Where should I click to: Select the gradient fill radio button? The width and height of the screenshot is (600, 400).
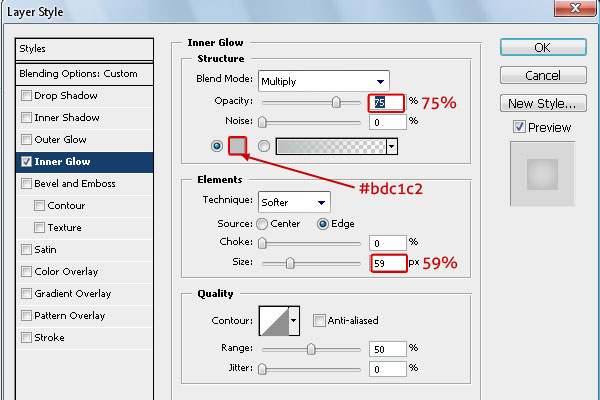click(x=264, y=146)
